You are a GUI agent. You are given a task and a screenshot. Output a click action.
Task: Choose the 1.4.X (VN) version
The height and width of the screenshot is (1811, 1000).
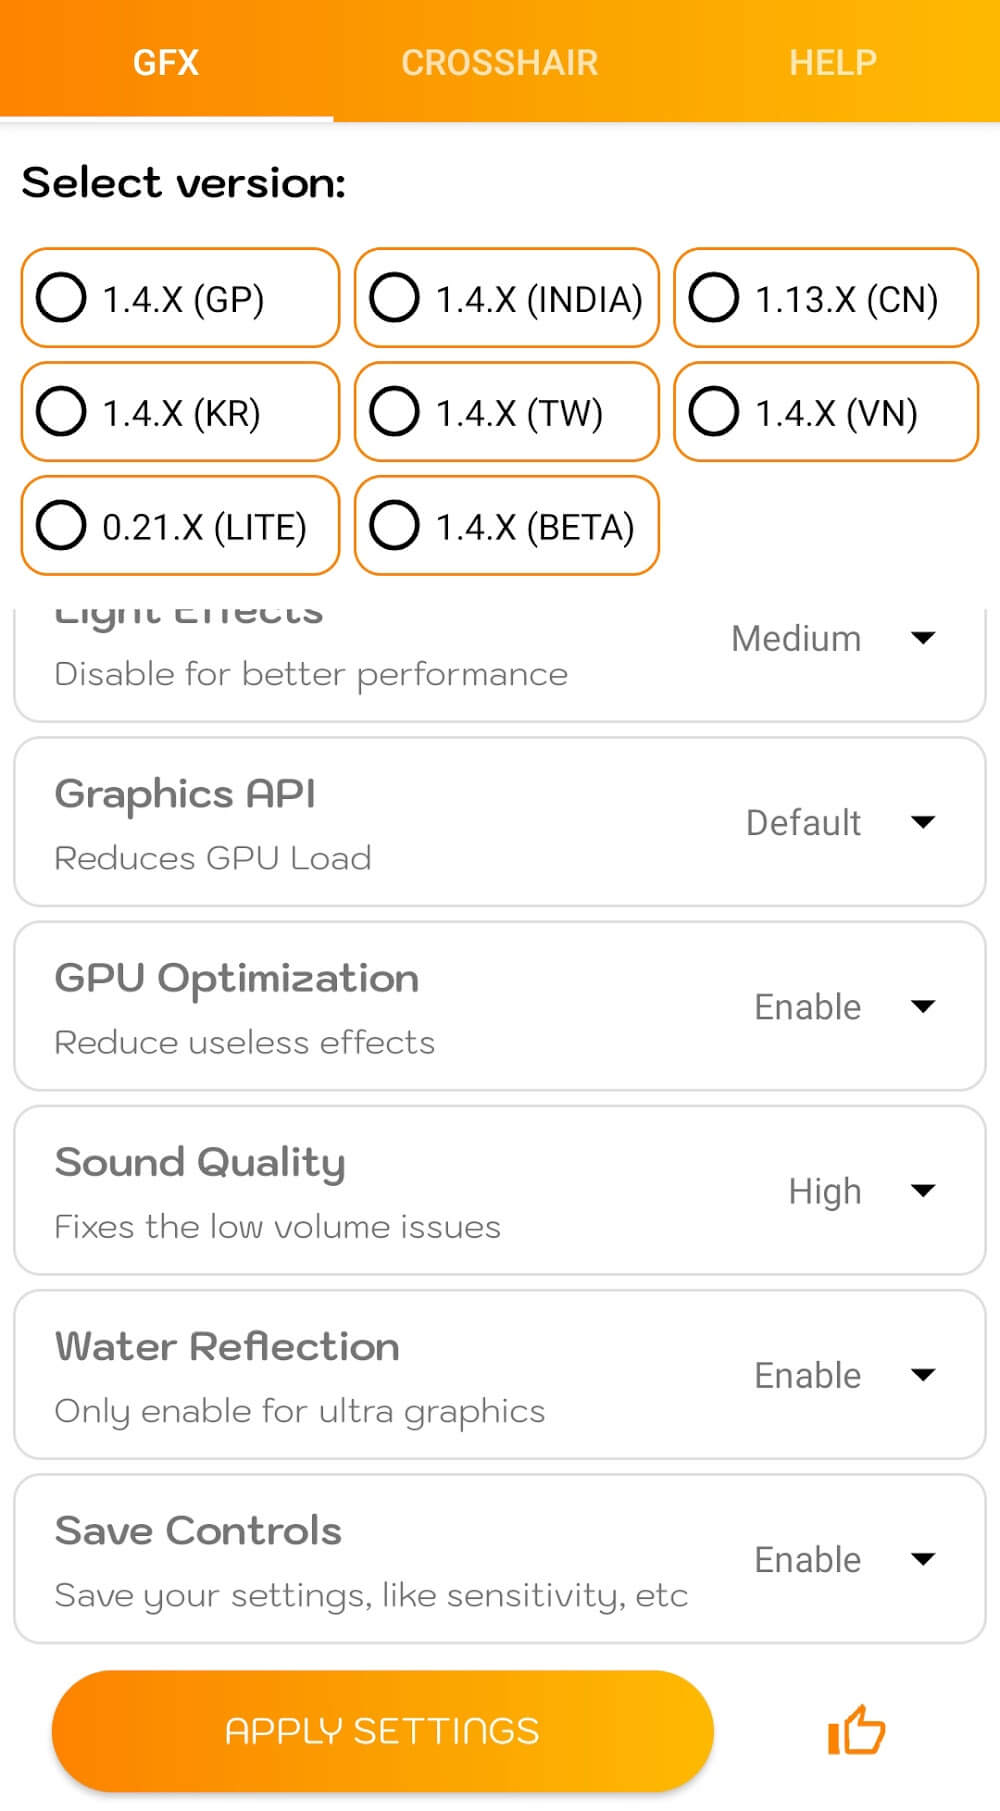(x=826, y=412)
